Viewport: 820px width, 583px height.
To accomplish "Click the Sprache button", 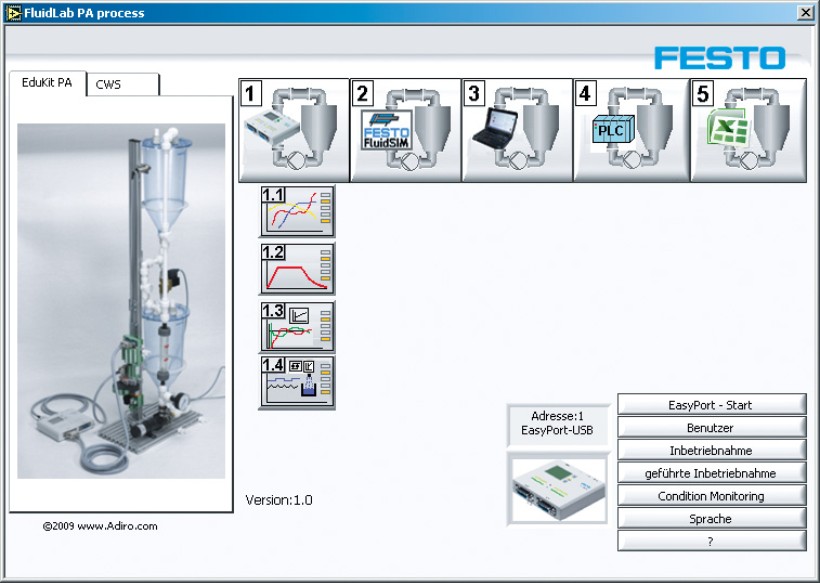I will coord(712,519).
